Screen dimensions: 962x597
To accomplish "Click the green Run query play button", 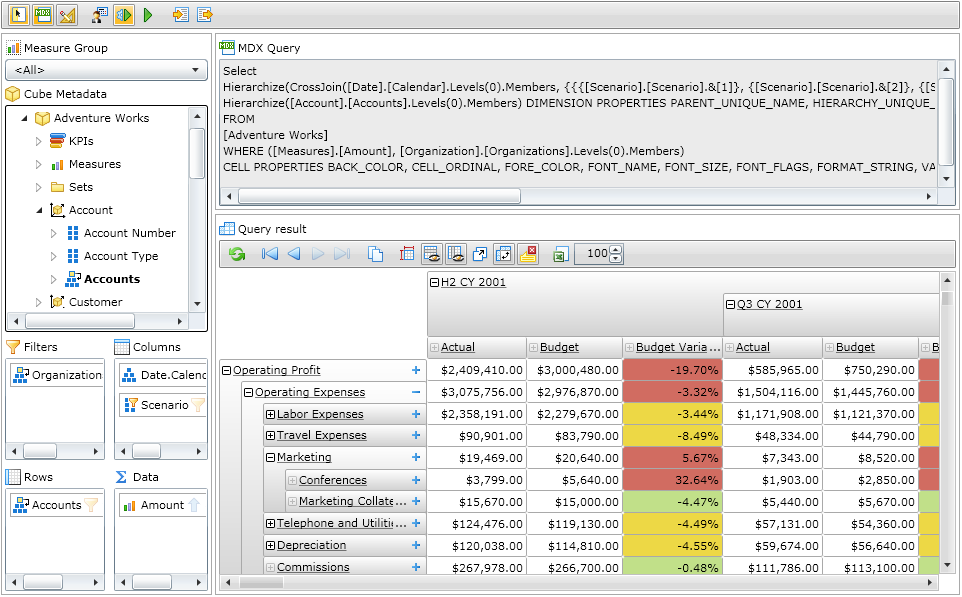I will (x=148, y=15).
